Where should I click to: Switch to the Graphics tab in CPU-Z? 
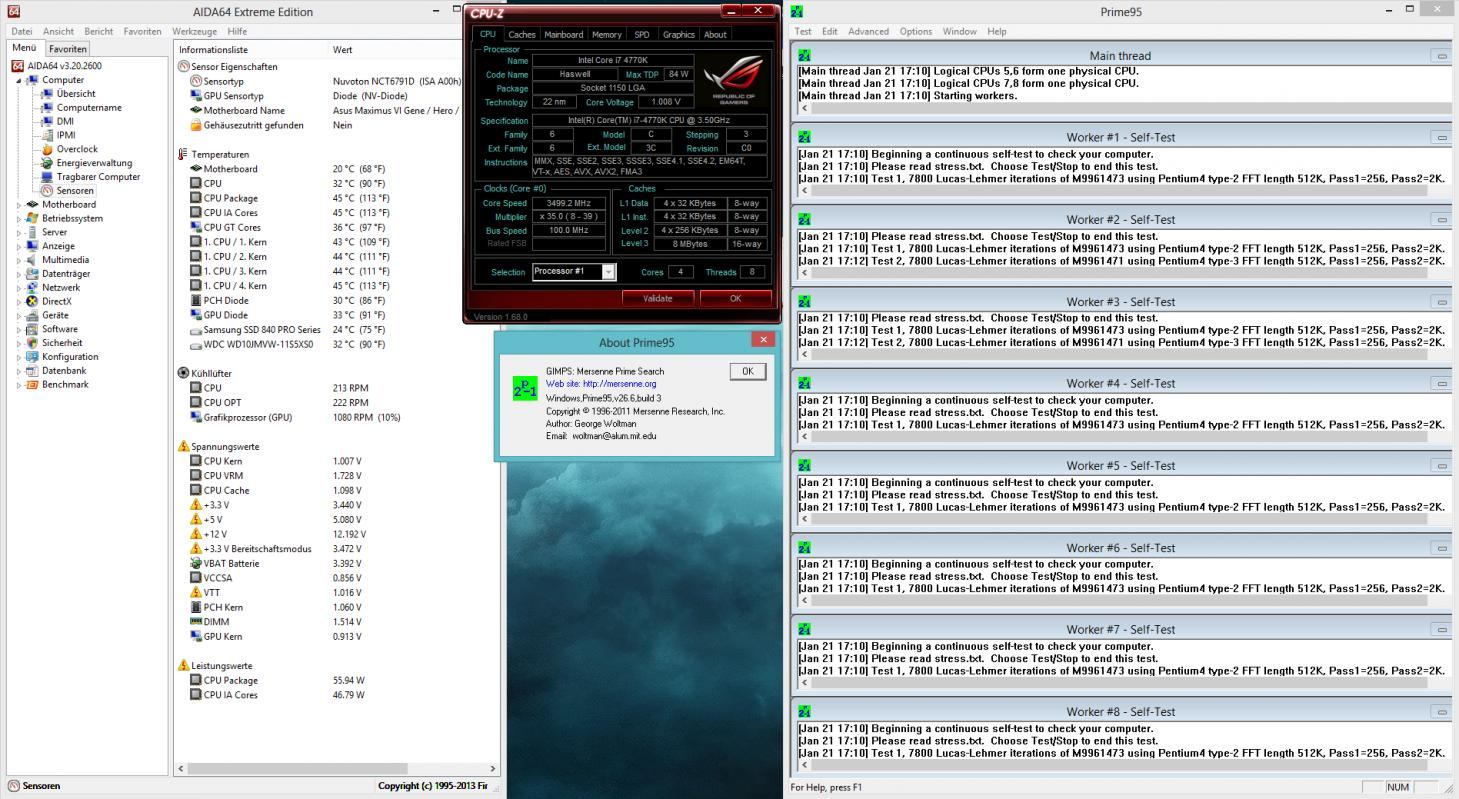[x=678, y=34]
